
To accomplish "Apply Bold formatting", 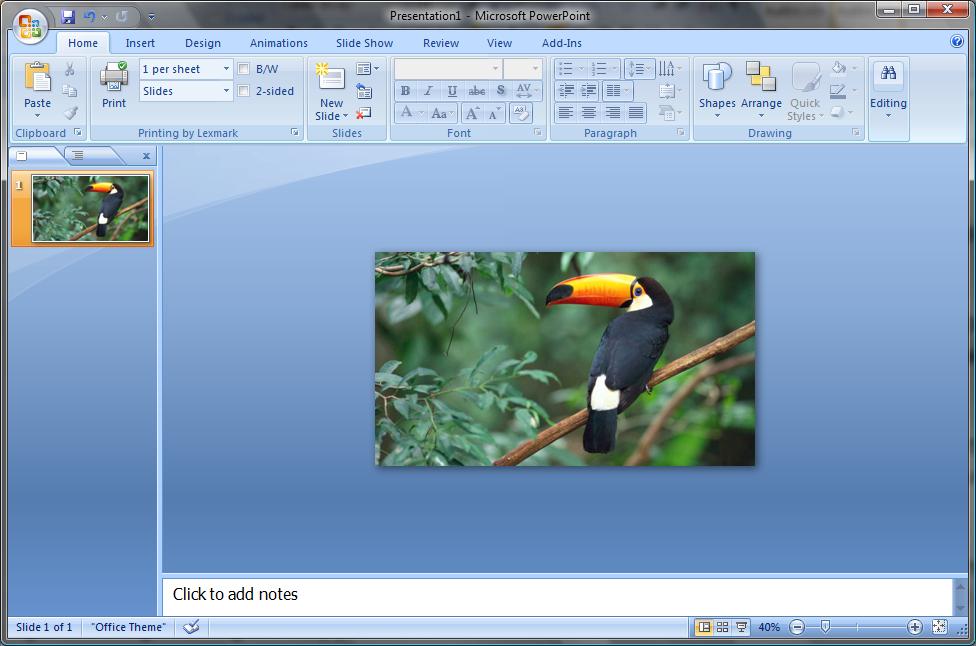I will (405, 91).
